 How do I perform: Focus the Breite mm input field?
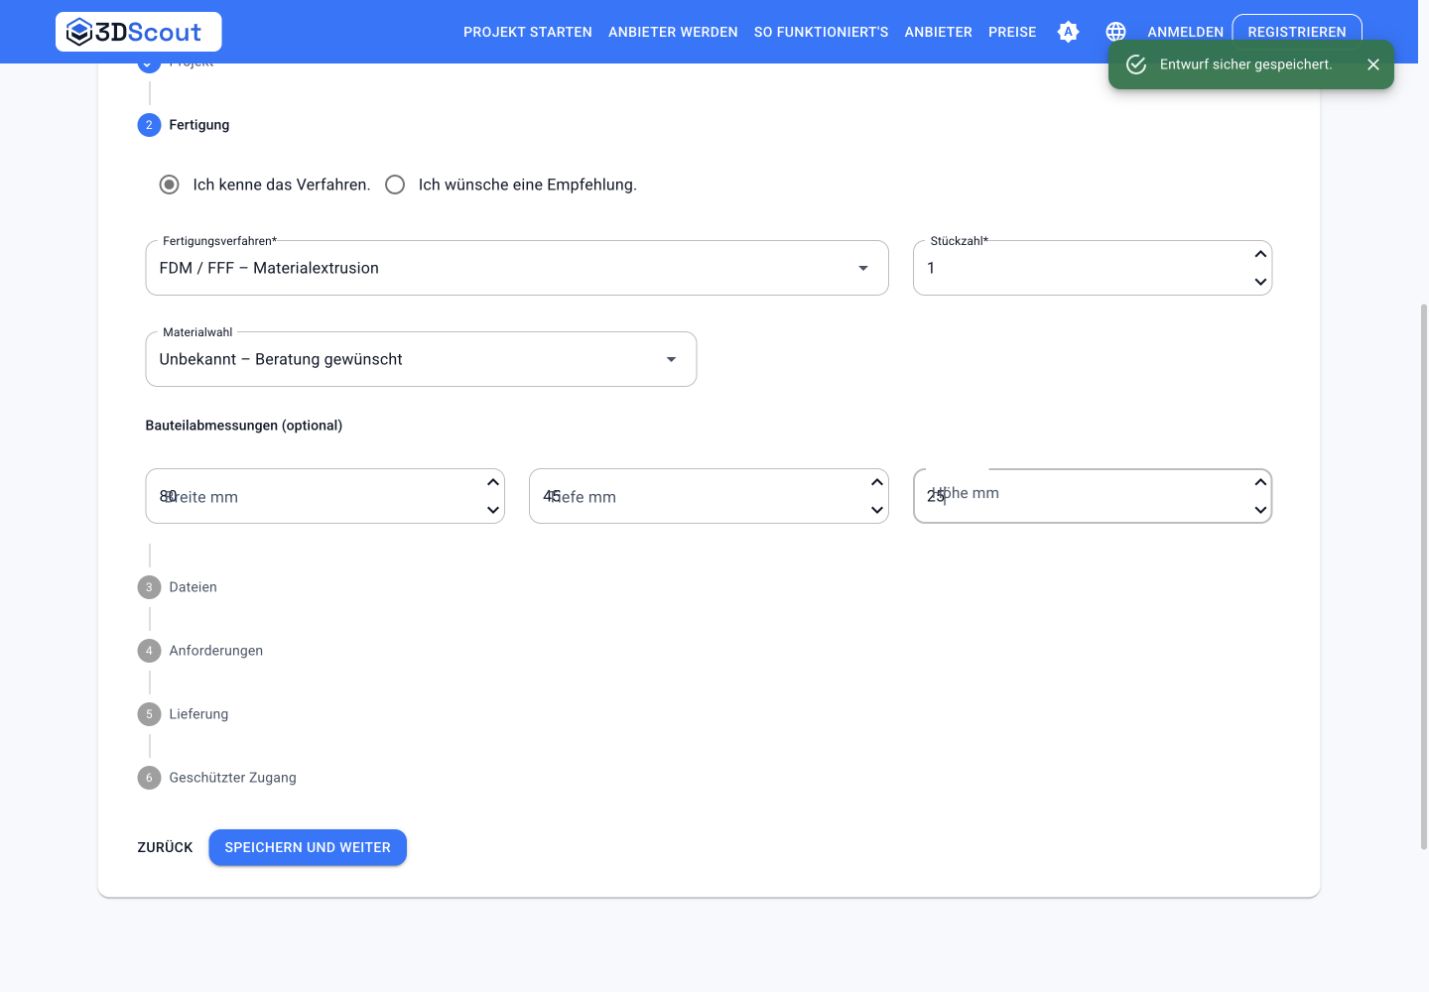point(325,496)
